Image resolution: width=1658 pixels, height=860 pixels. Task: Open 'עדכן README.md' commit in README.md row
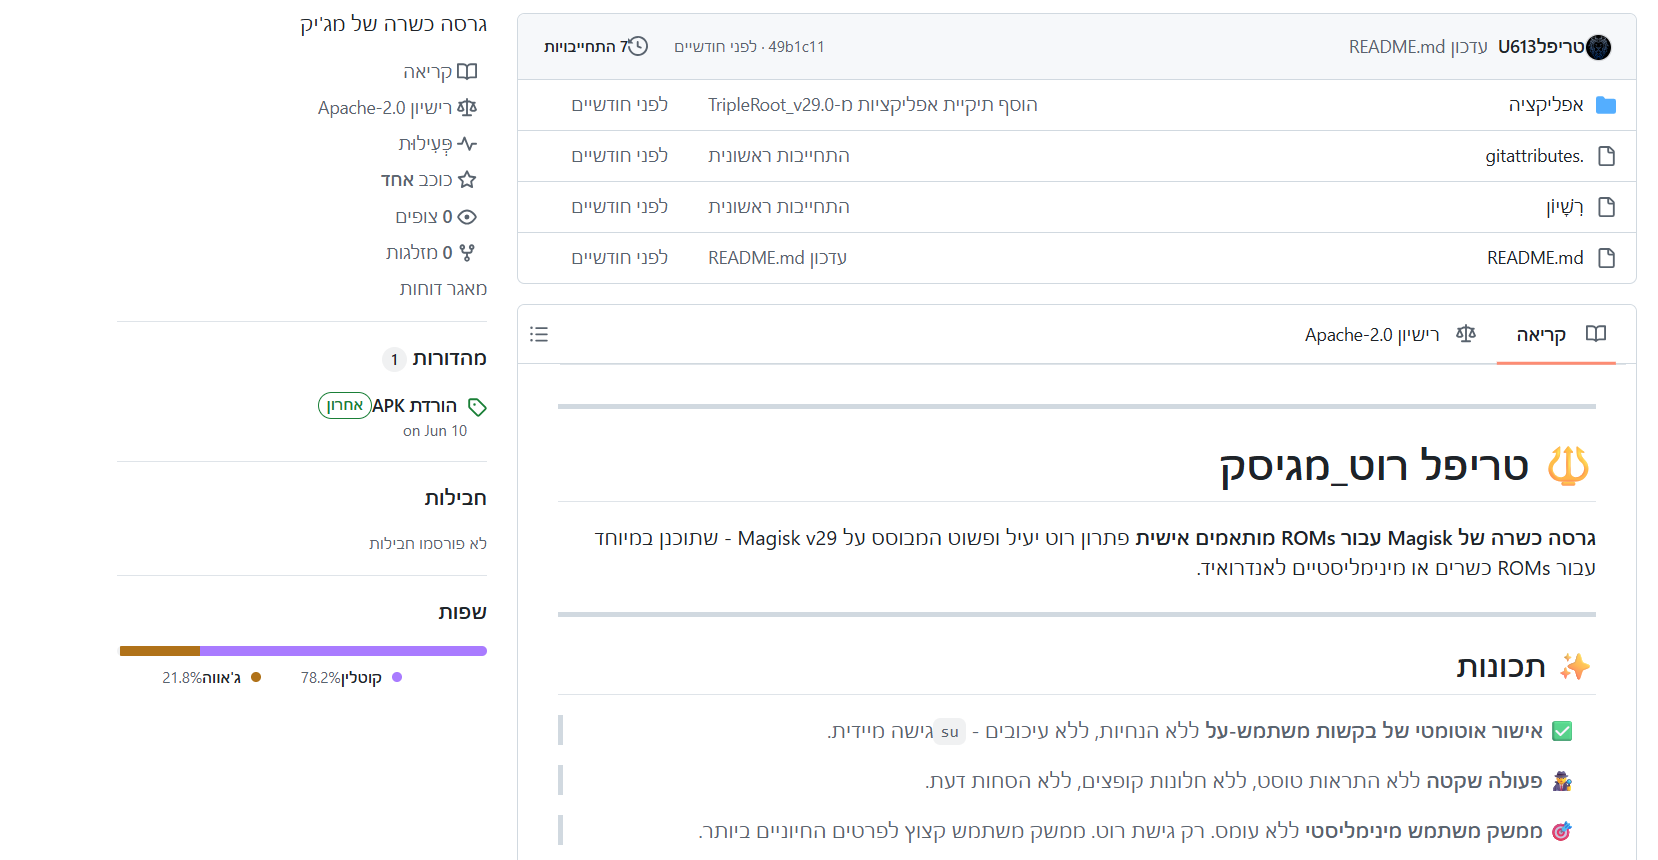pyautogui.click(x=777, y=258)
